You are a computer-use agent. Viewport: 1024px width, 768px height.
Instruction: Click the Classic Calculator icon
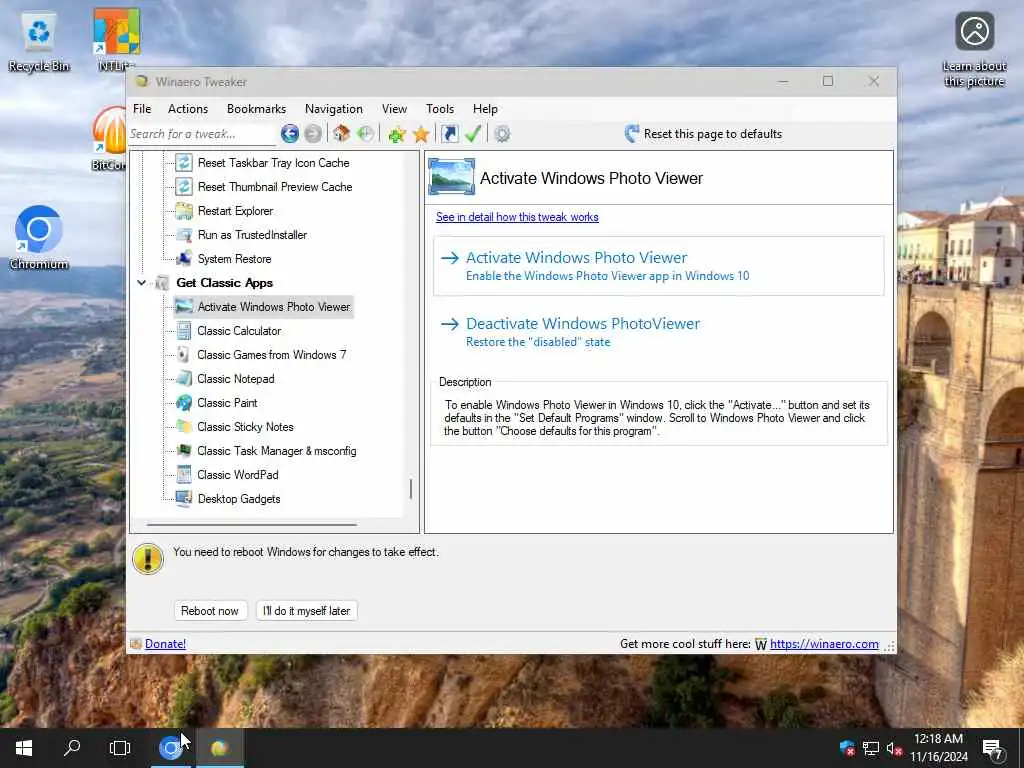click(x=184, y=330)
